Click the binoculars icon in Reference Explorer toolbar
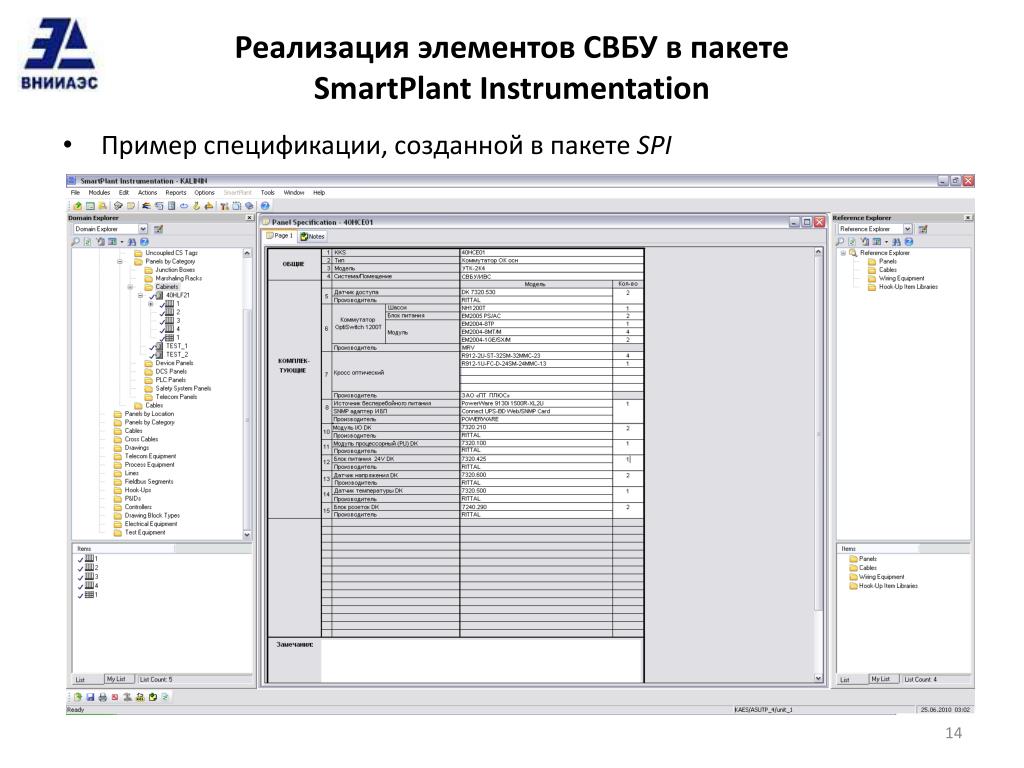Image resolution: width=1024 pixels, height=768 pixels. (897, 242)
